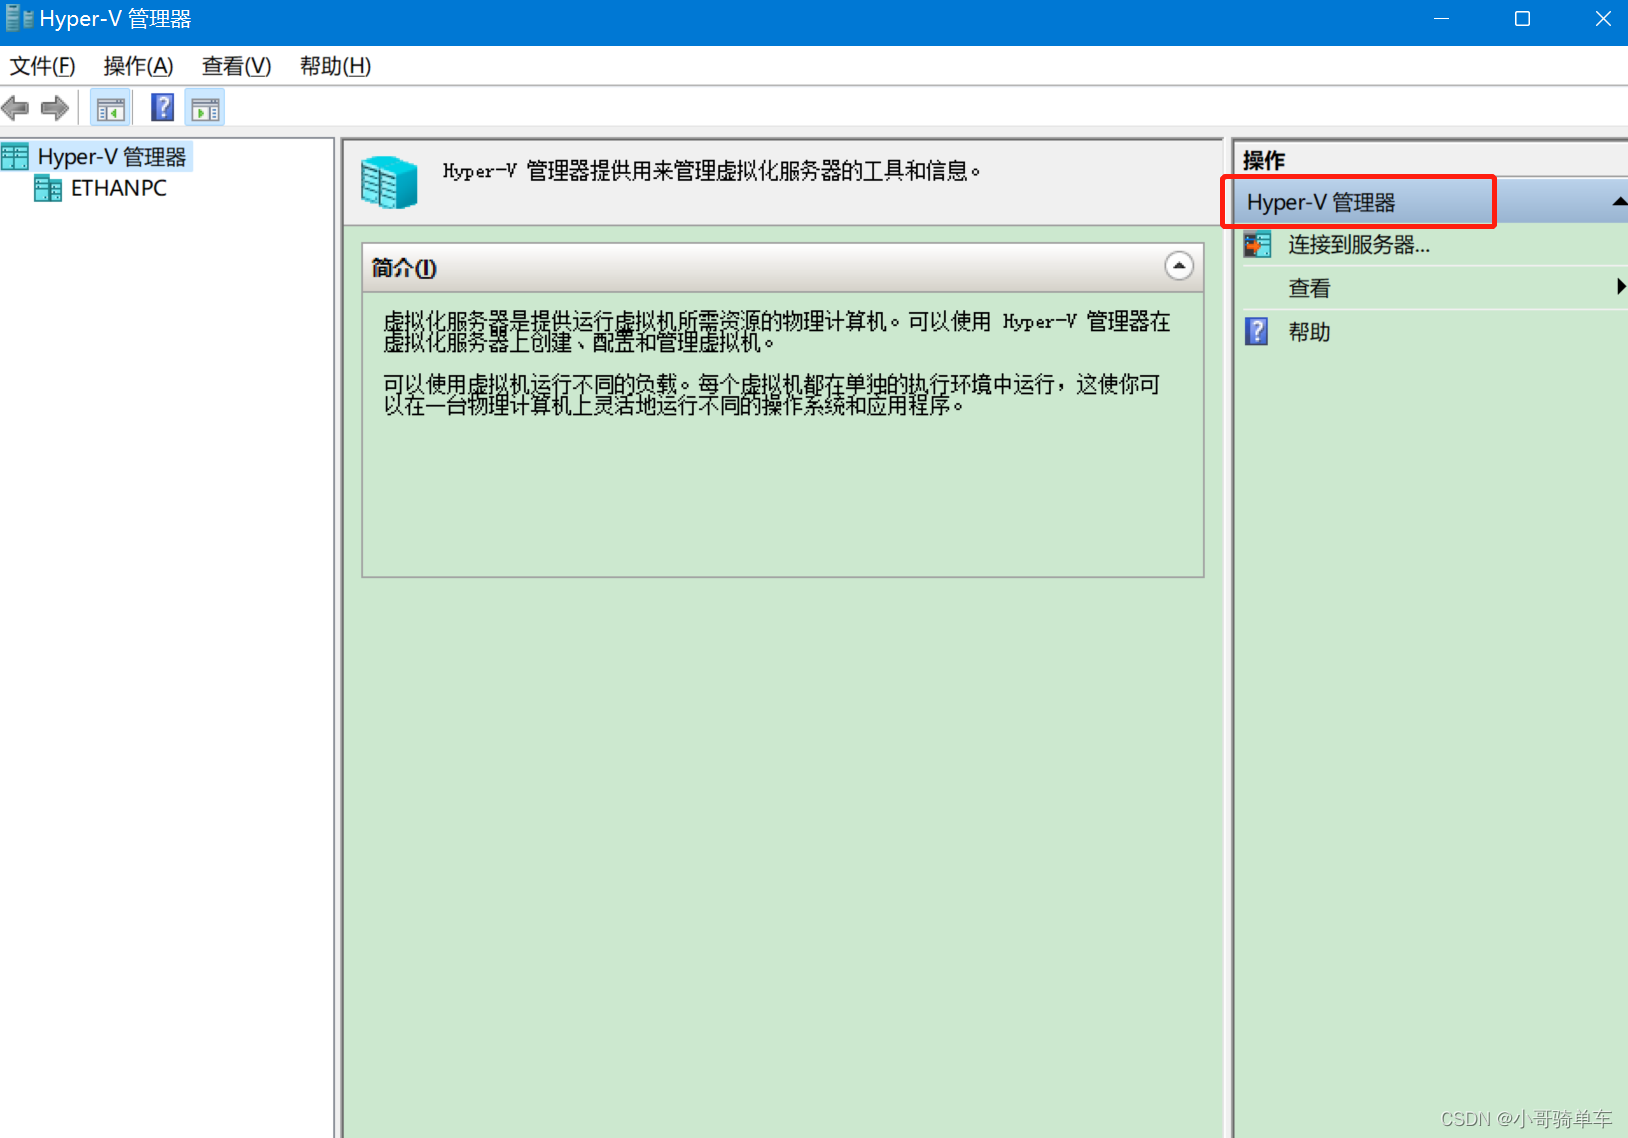This screenshot has width=1628, height=1138.
Task: Open the 帮助(H) menu
Action: [336, 66]
